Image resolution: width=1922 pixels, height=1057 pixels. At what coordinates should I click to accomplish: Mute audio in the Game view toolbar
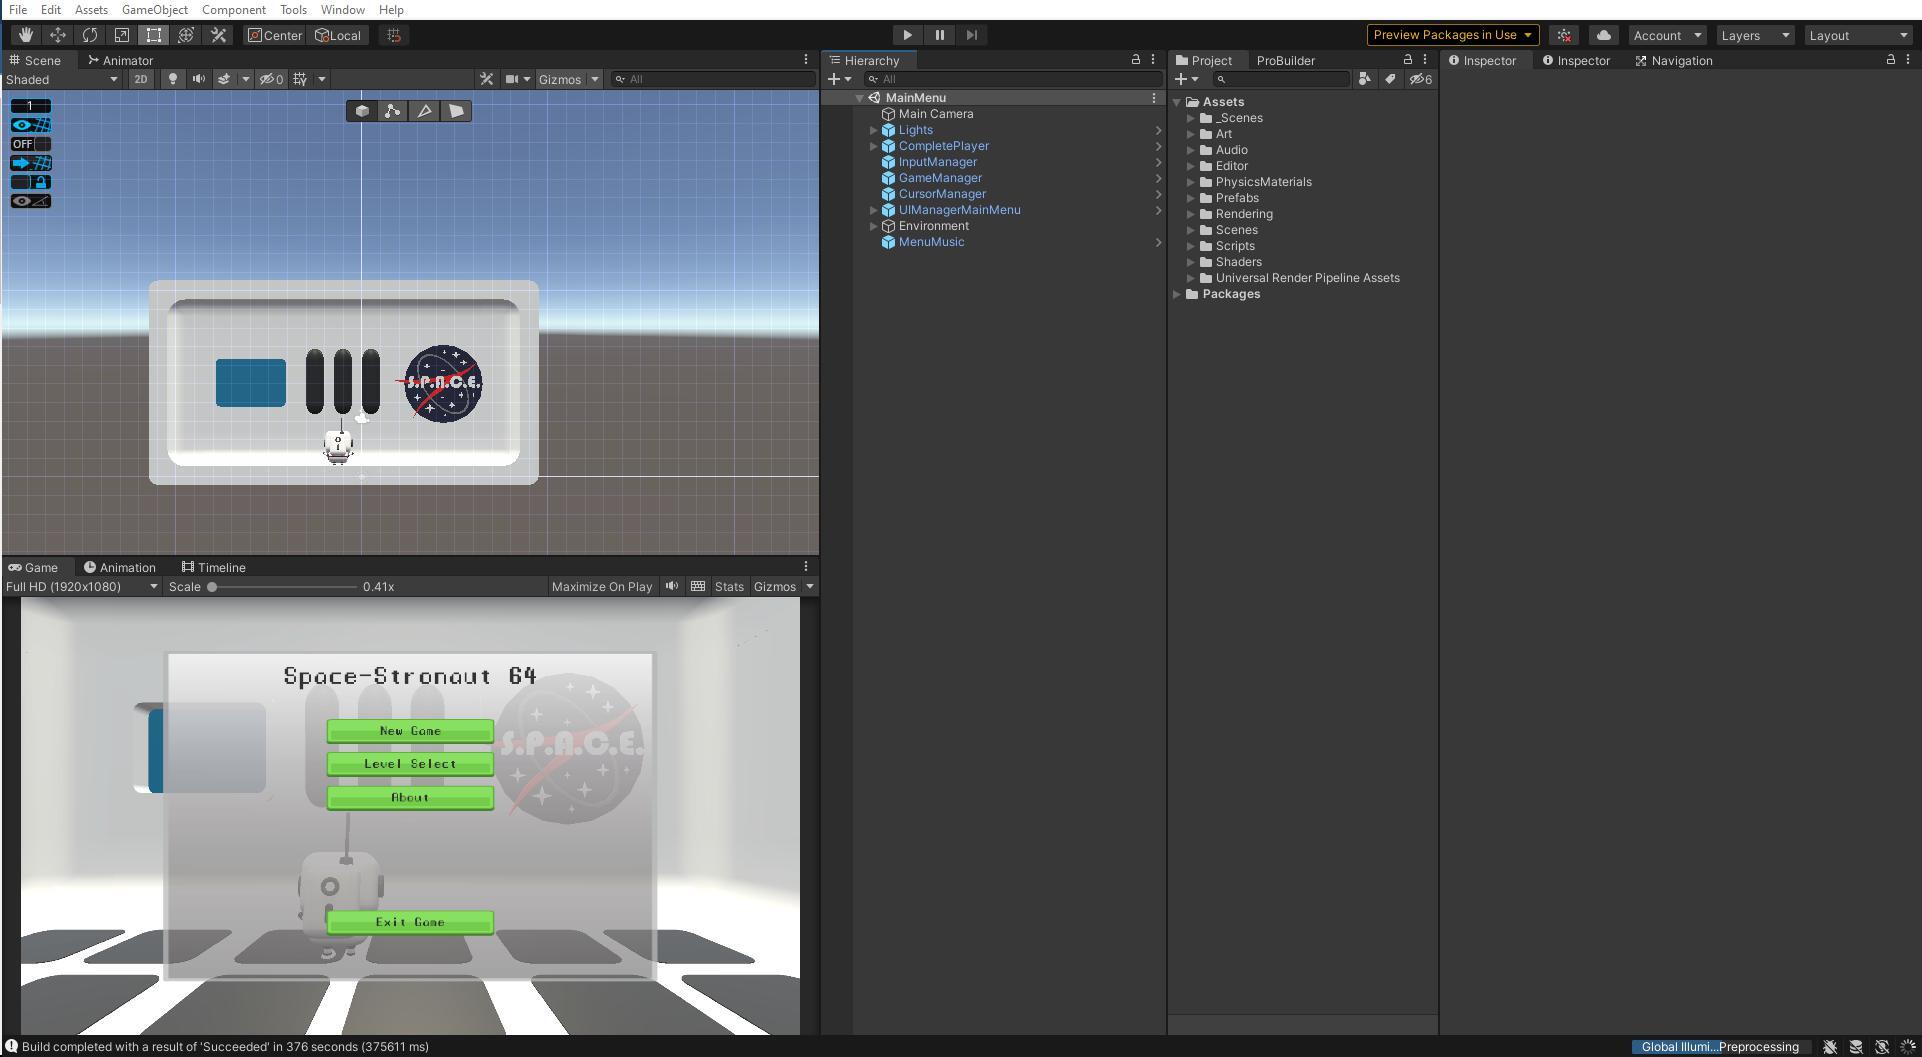tap(671, 586)
